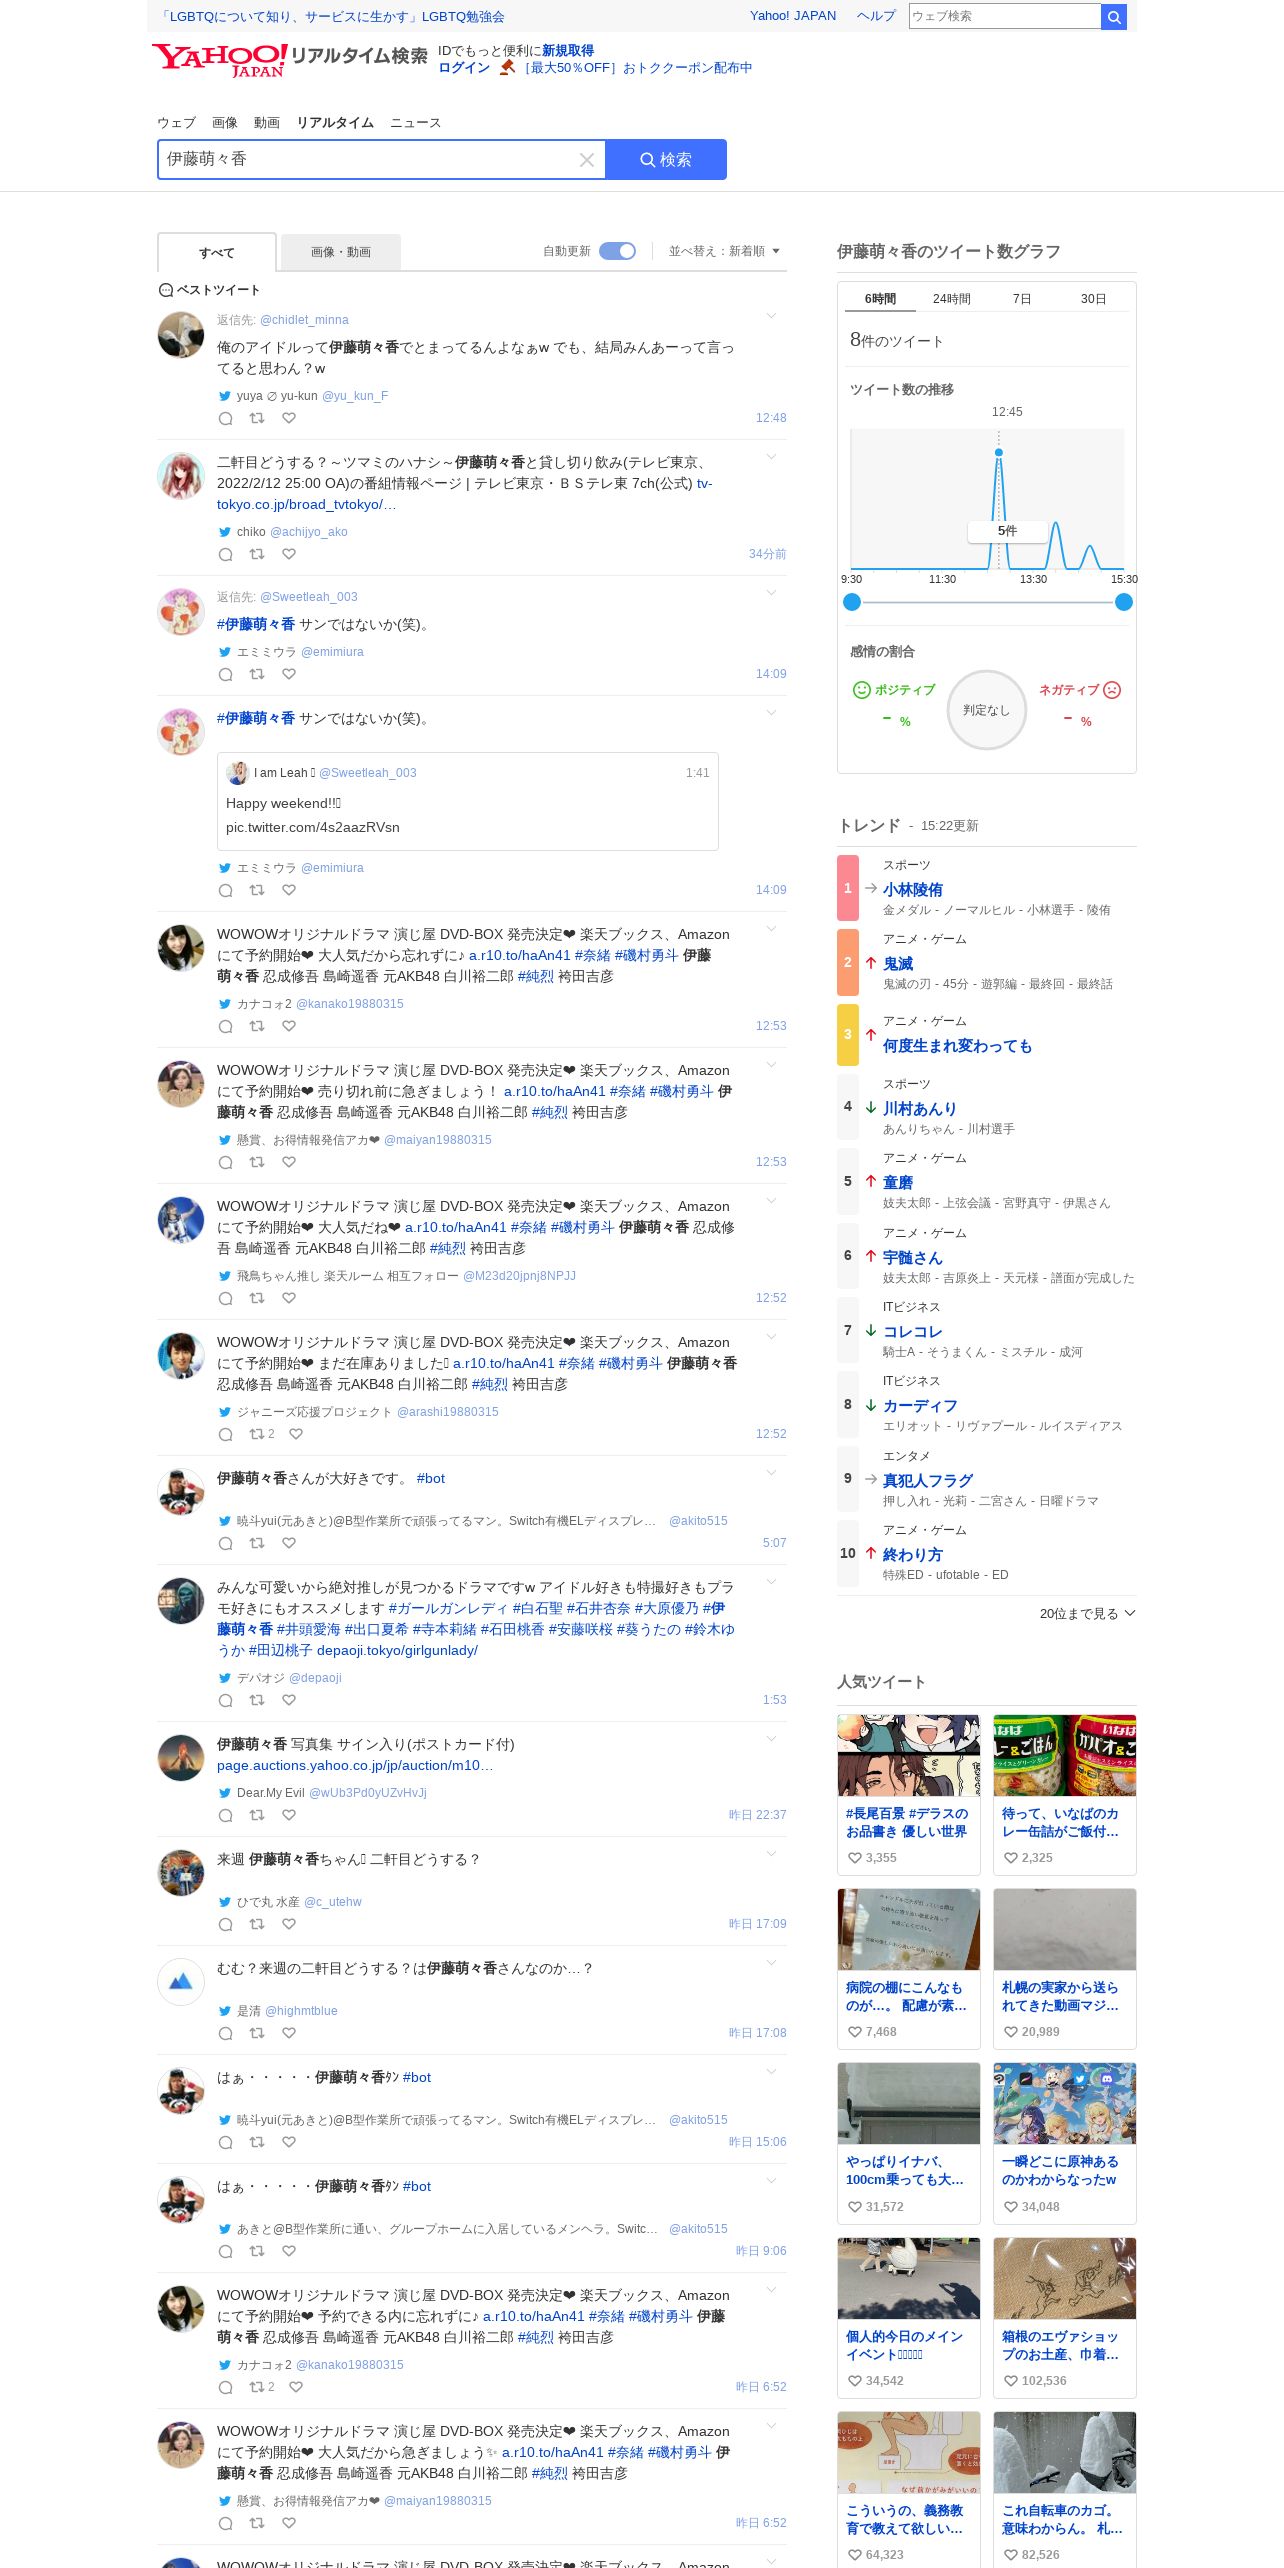The height and width of the screenshot is (2568, 1284).
Task: Click the blue magnifier web search icon
Action: [1114, 16]
